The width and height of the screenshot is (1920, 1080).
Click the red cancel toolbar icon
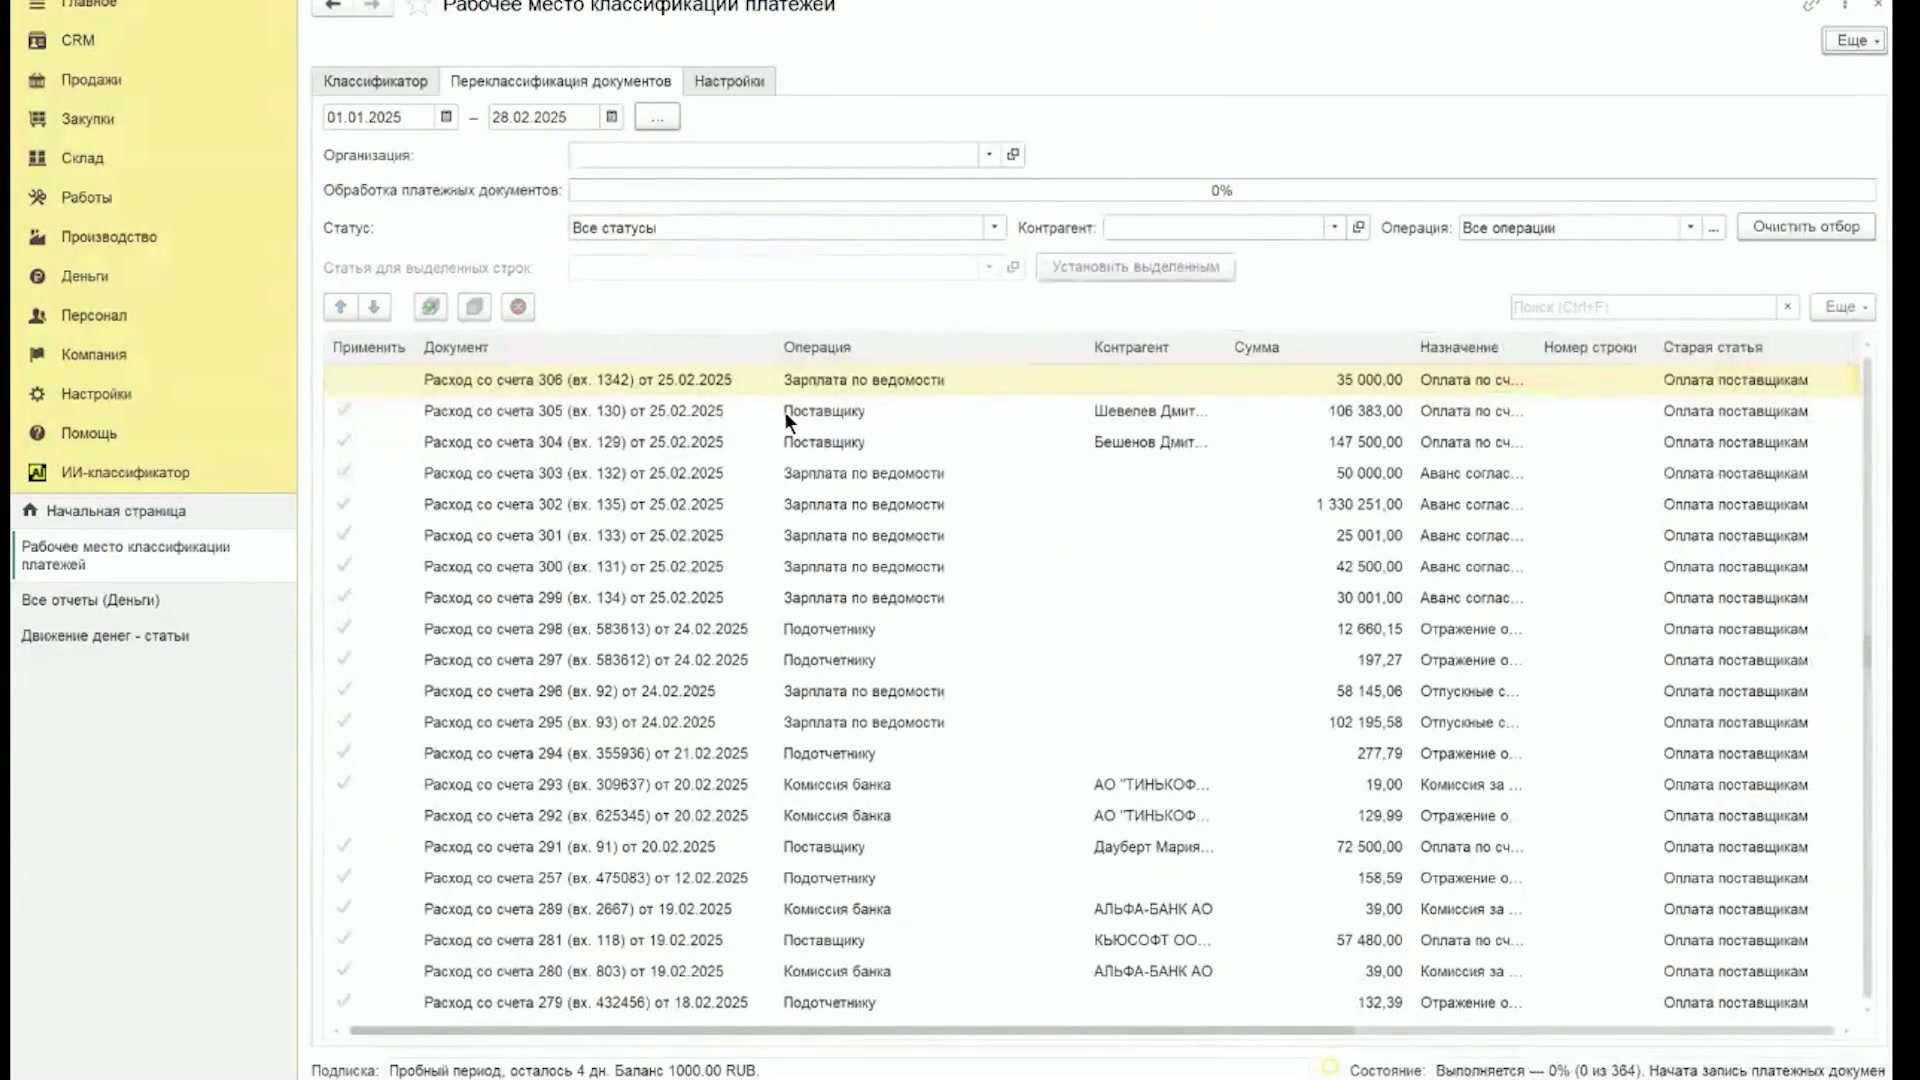(518, 307)
